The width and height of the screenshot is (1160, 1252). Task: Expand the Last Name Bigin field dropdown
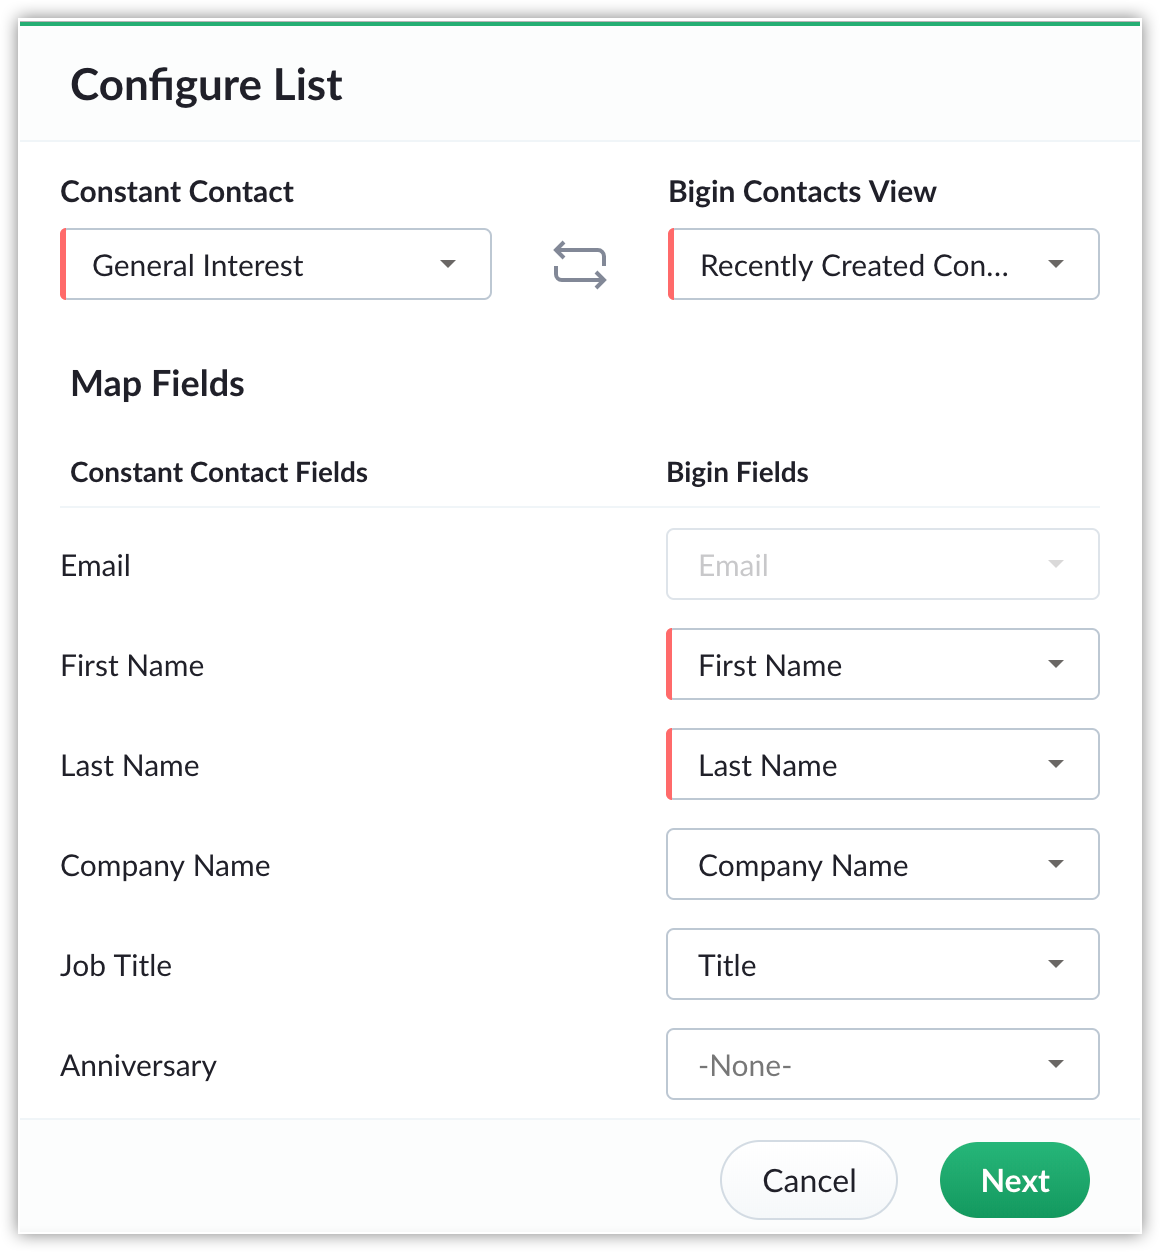(x=883, y=764)
